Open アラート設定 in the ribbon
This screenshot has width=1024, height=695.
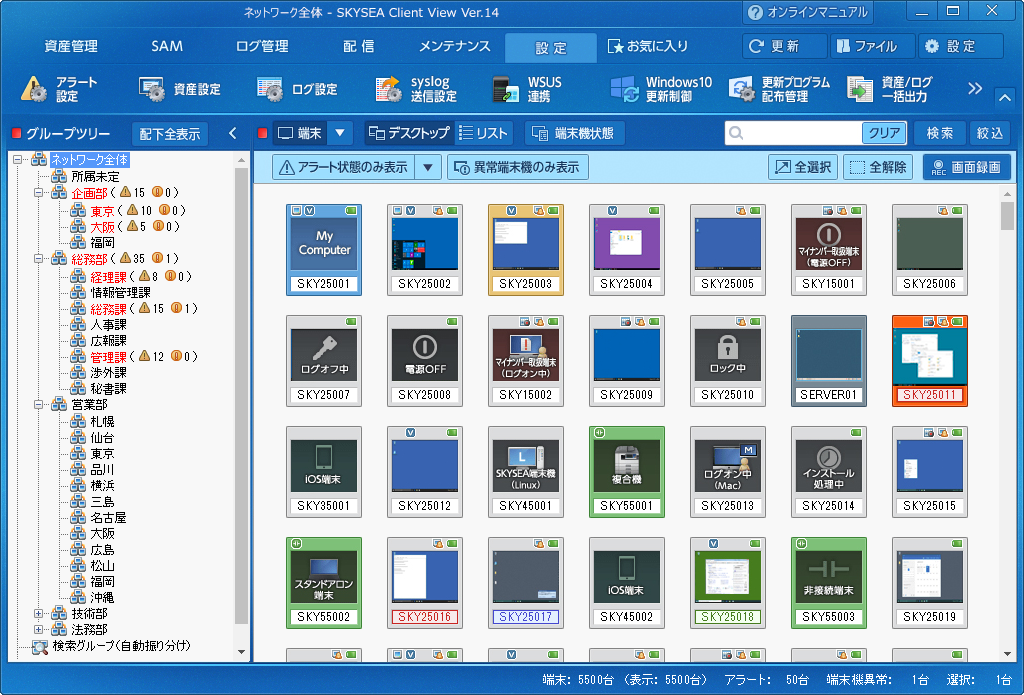coord(60,89)
